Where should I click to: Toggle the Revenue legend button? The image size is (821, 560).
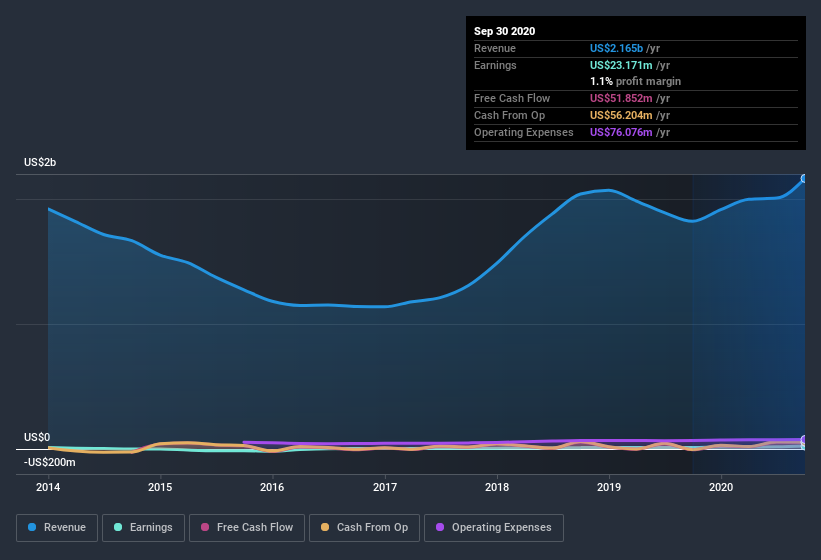click(x=57, y=528)
